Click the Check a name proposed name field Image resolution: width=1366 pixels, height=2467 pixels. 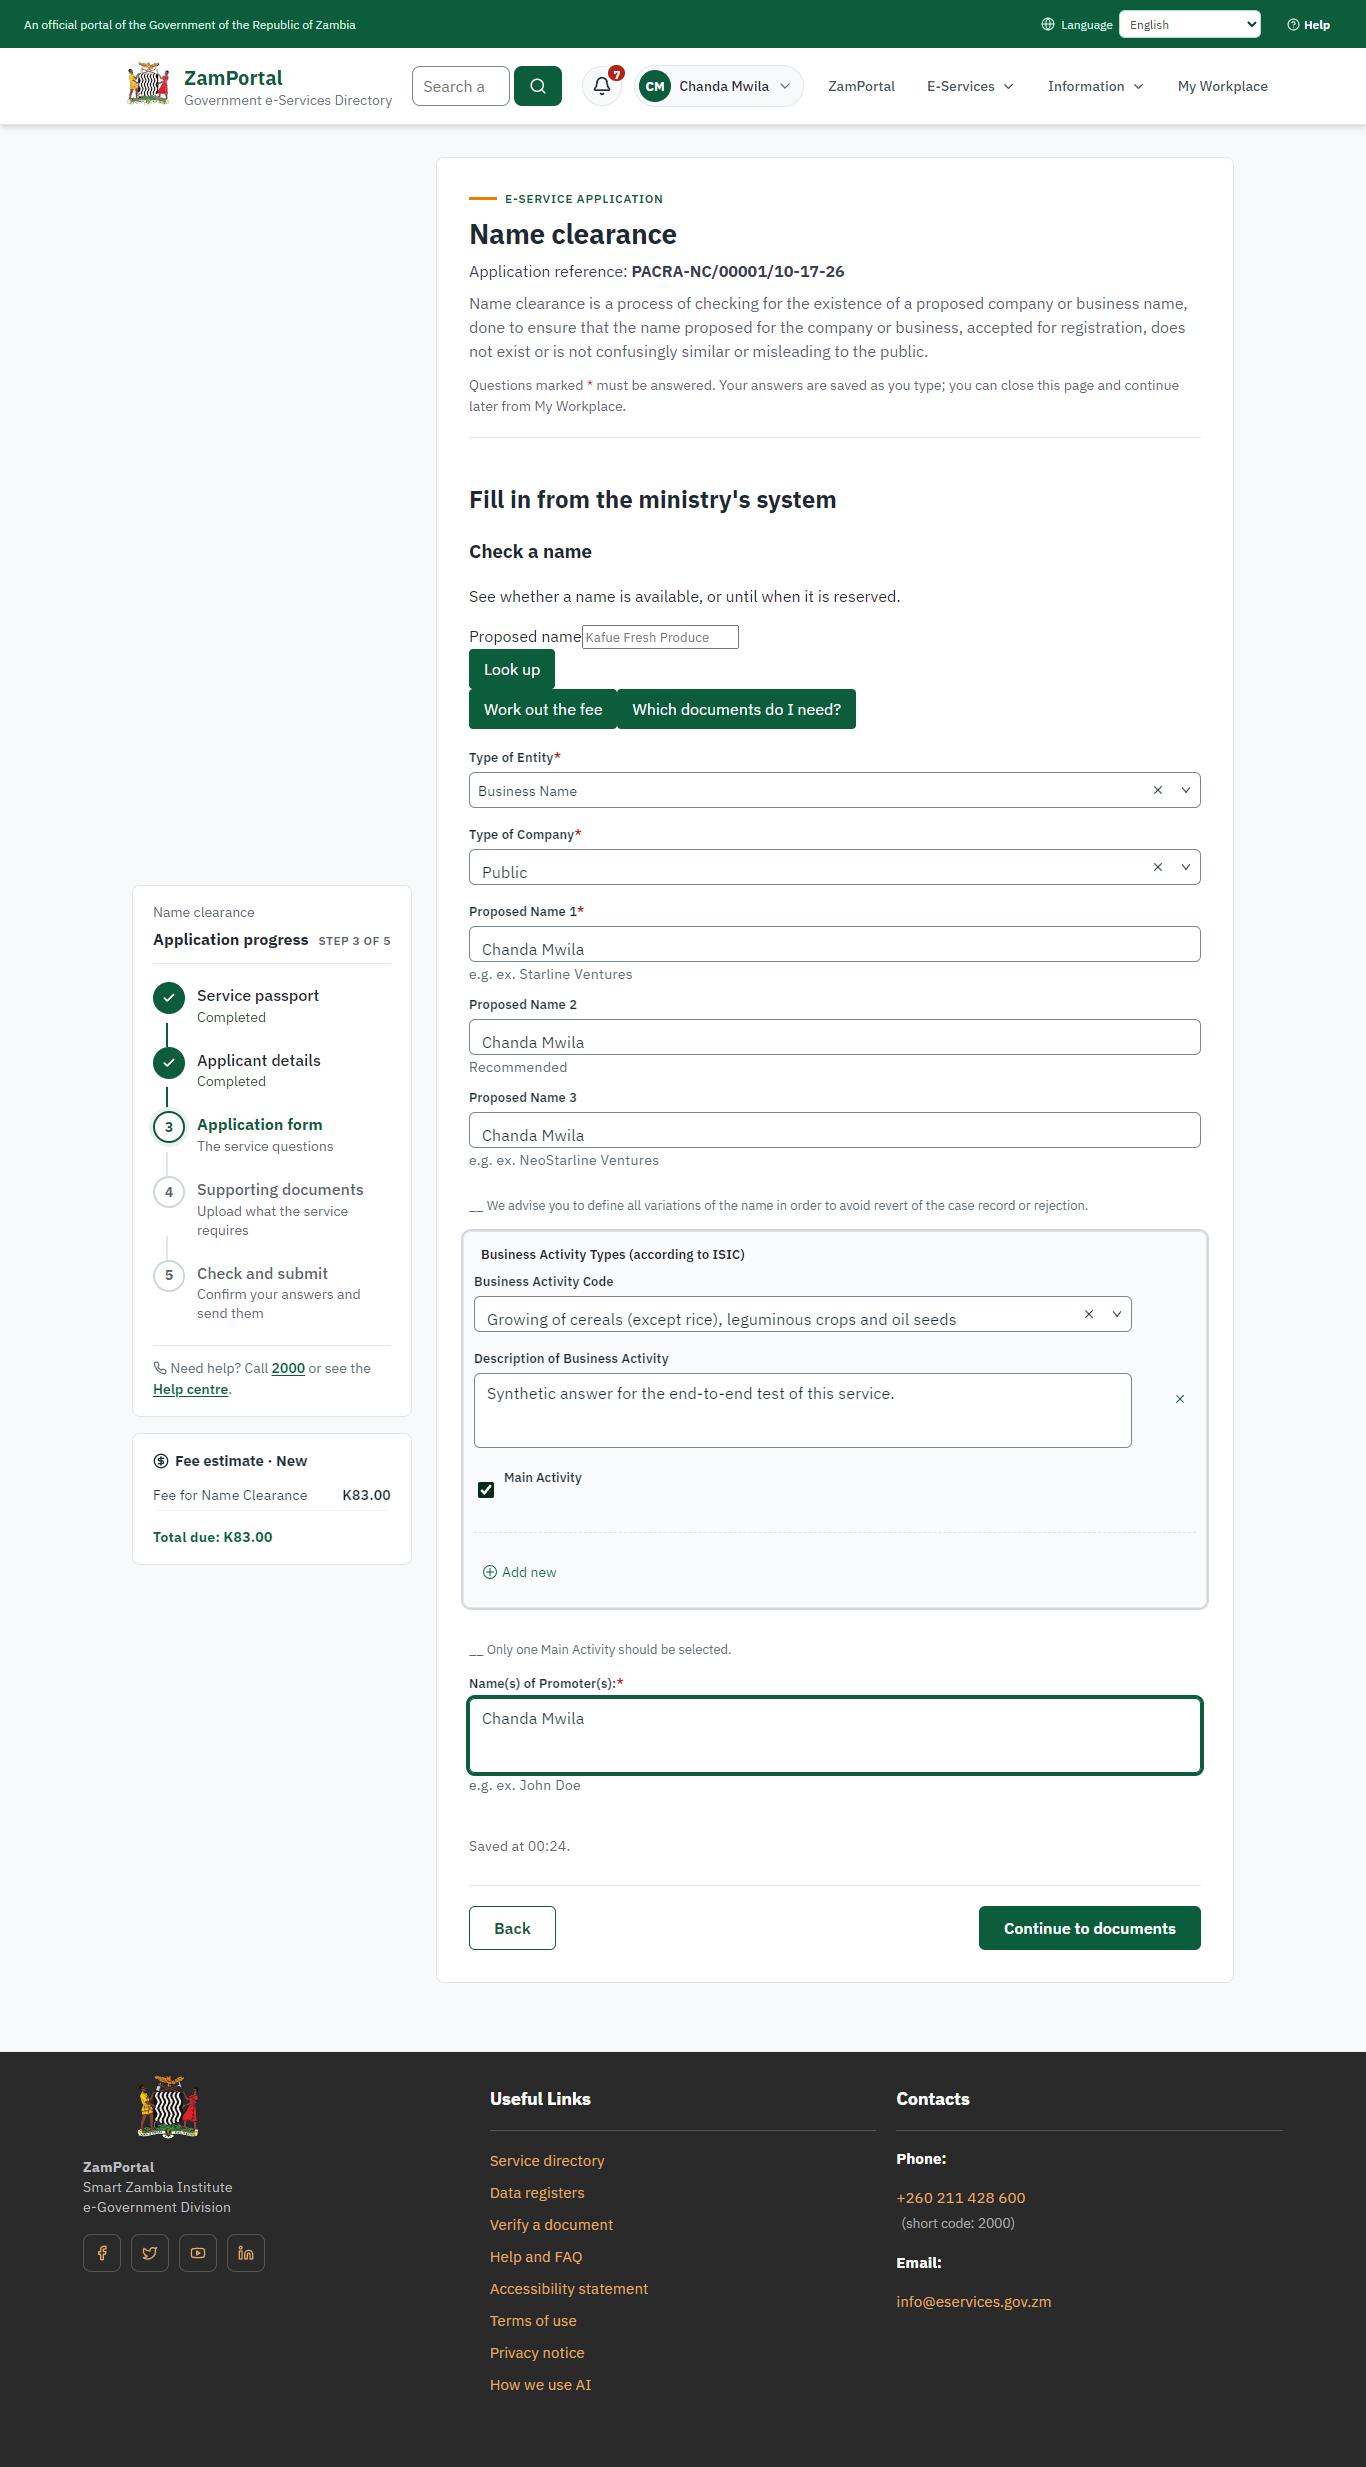pos(660,637)
